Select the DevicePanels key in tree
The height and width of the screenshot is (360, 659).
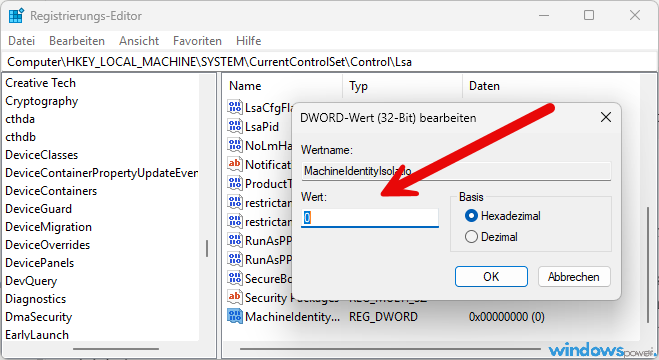point(40,263)
